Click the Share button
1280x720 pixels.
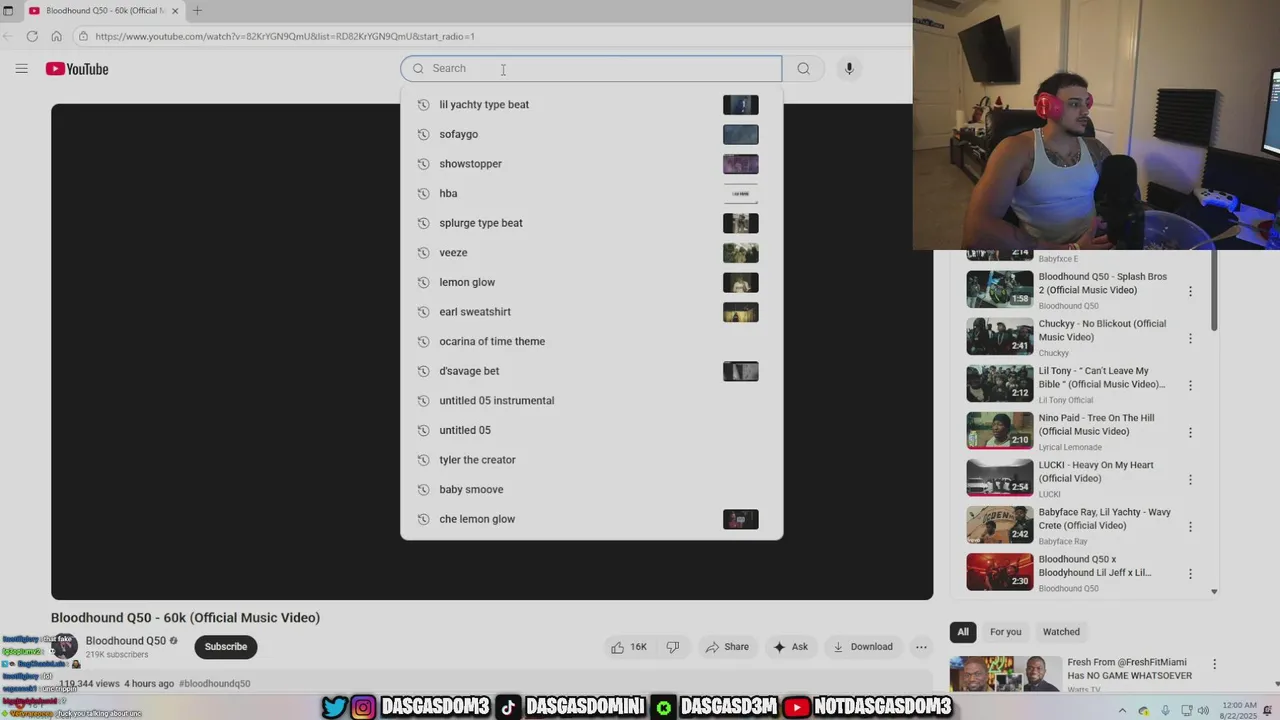pos(727,647)
